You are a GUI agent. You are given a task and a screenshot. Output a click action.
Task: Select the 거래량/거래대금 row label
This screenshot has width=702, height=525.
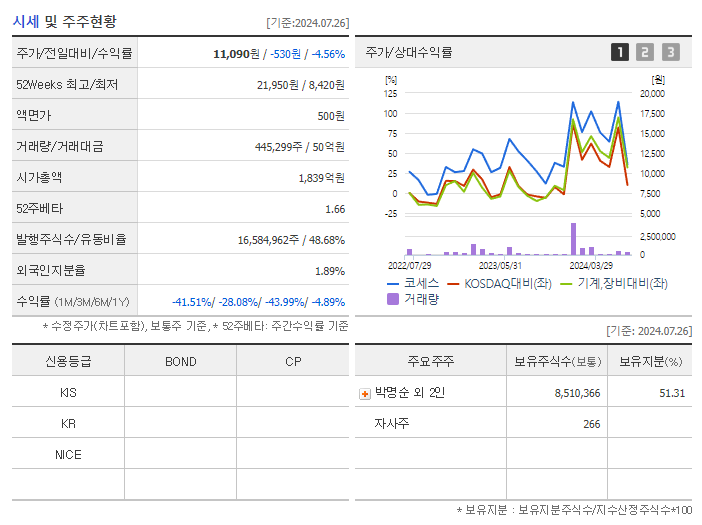60,146
